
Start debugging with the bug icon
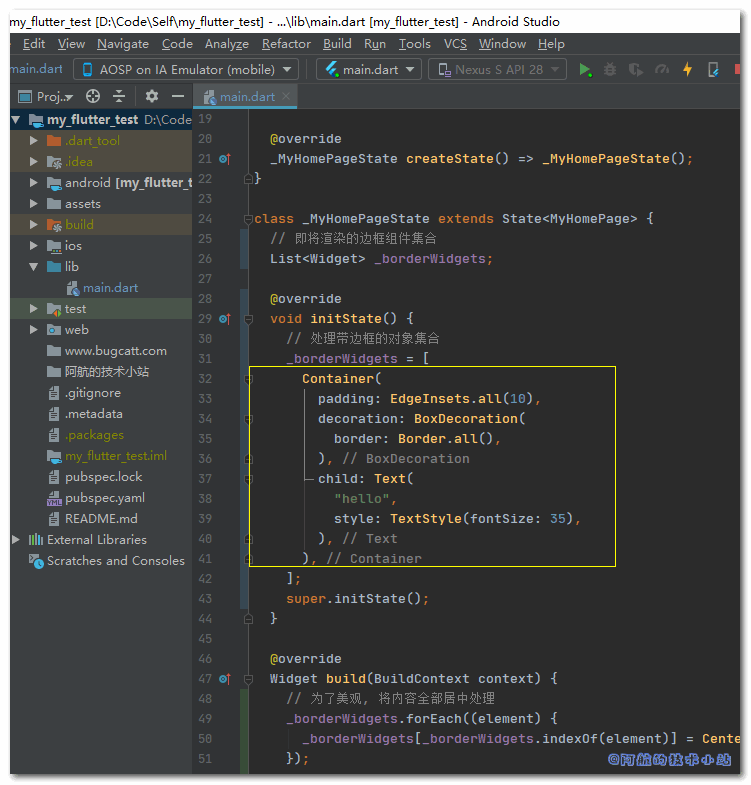(611, 70)
